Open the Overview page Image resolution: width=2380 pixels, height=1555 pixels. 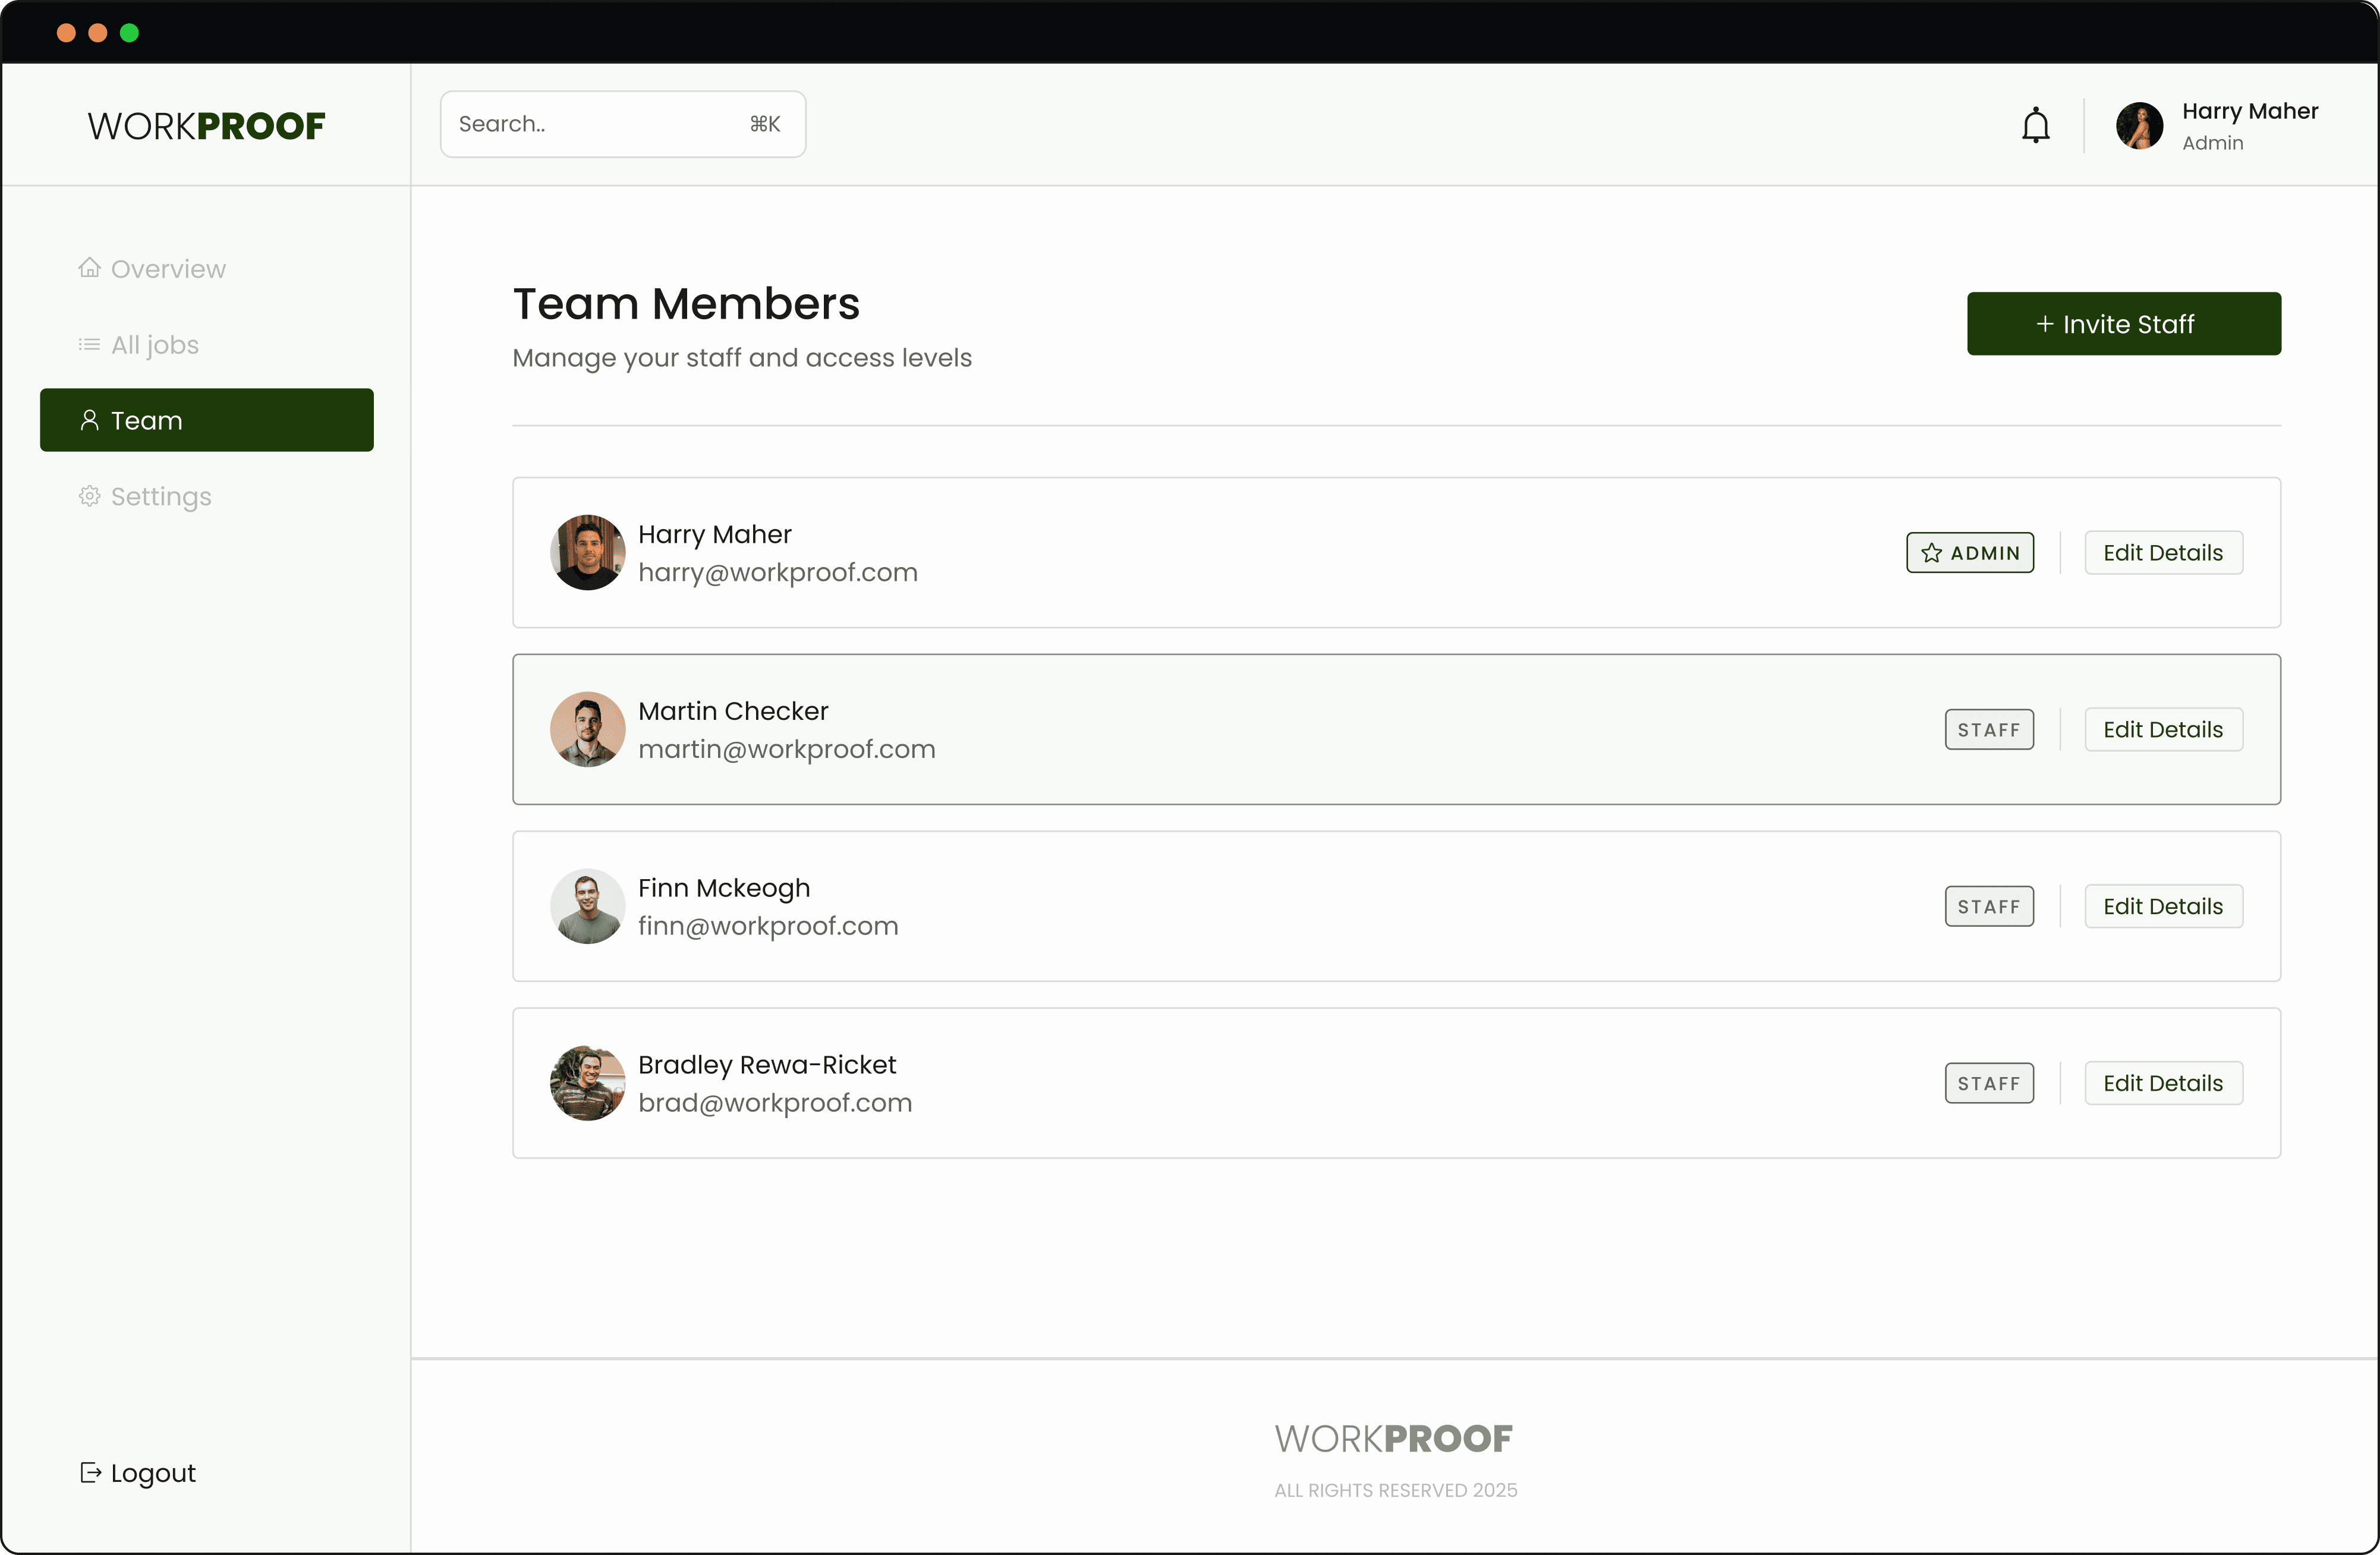[x=168, y=269]
